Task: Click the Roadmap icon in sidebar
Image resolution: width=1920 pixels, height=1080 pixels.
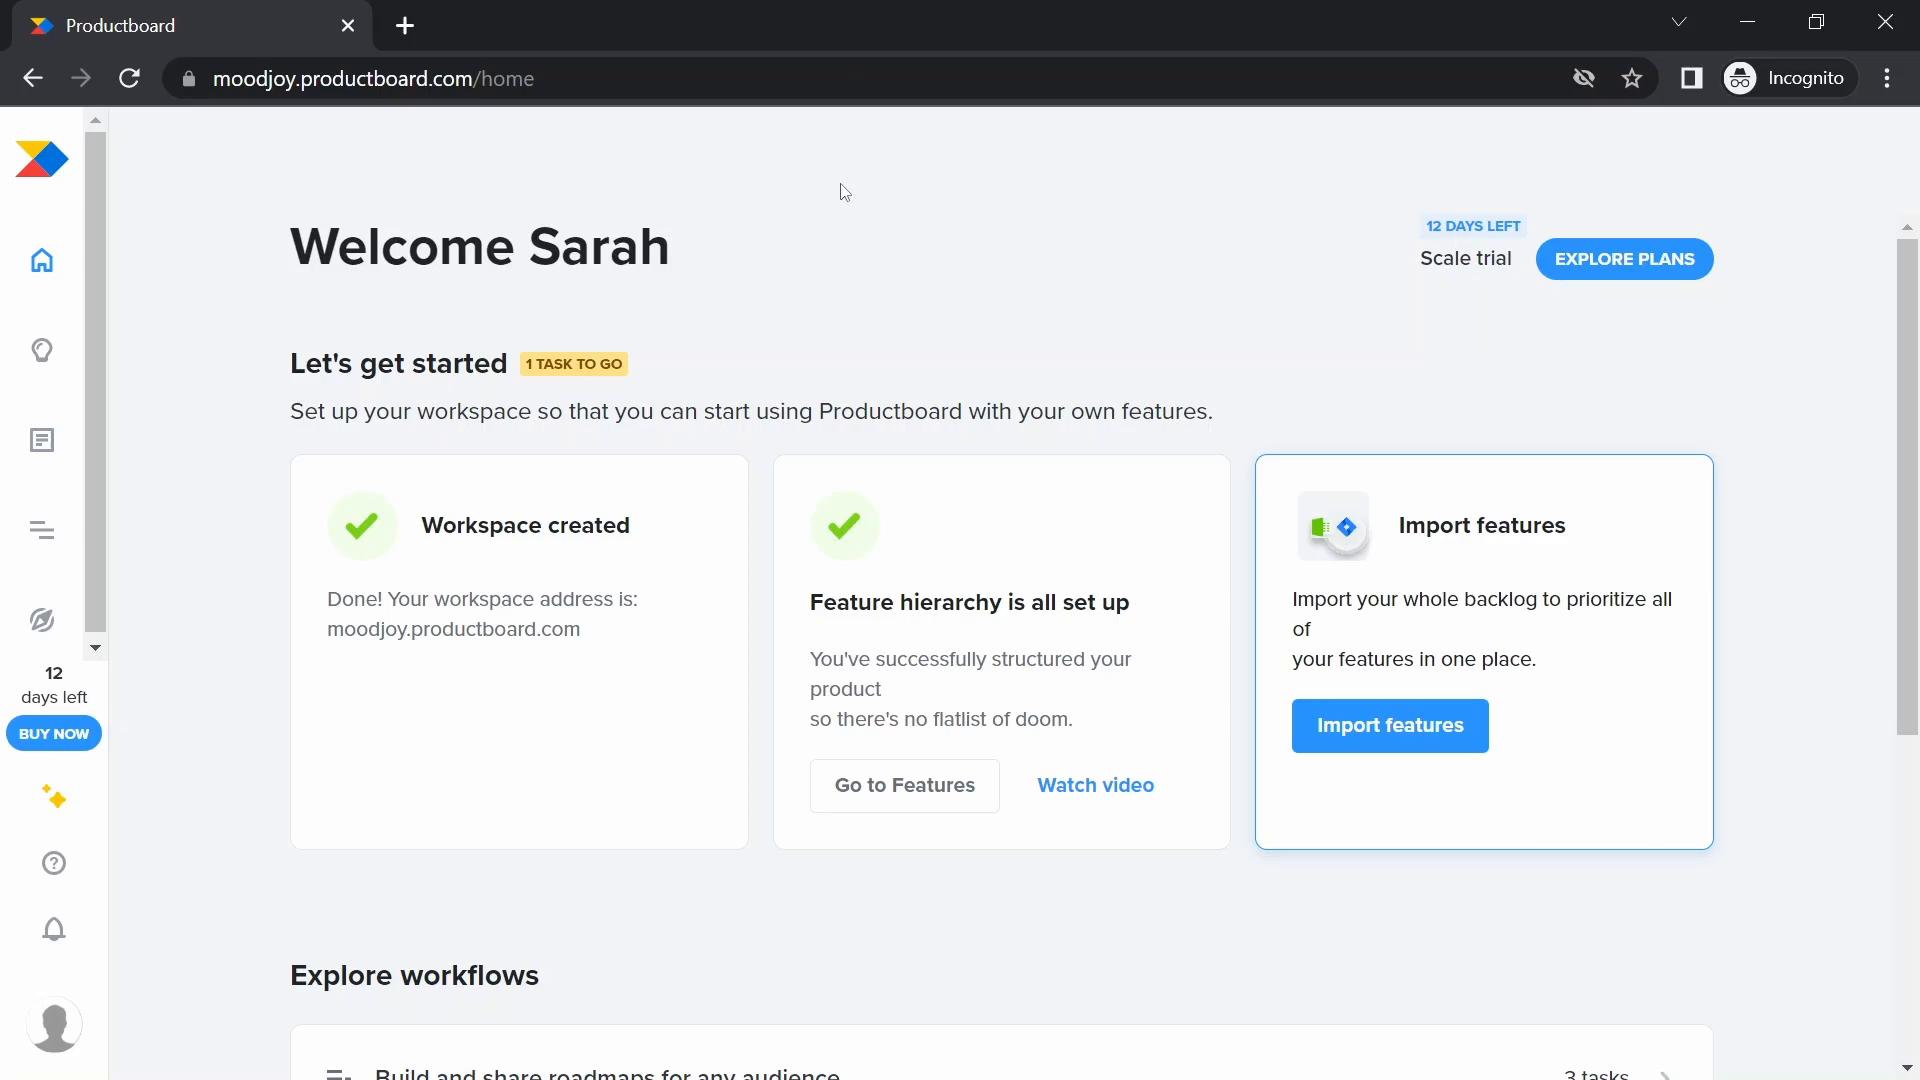Action: (42, 530)
